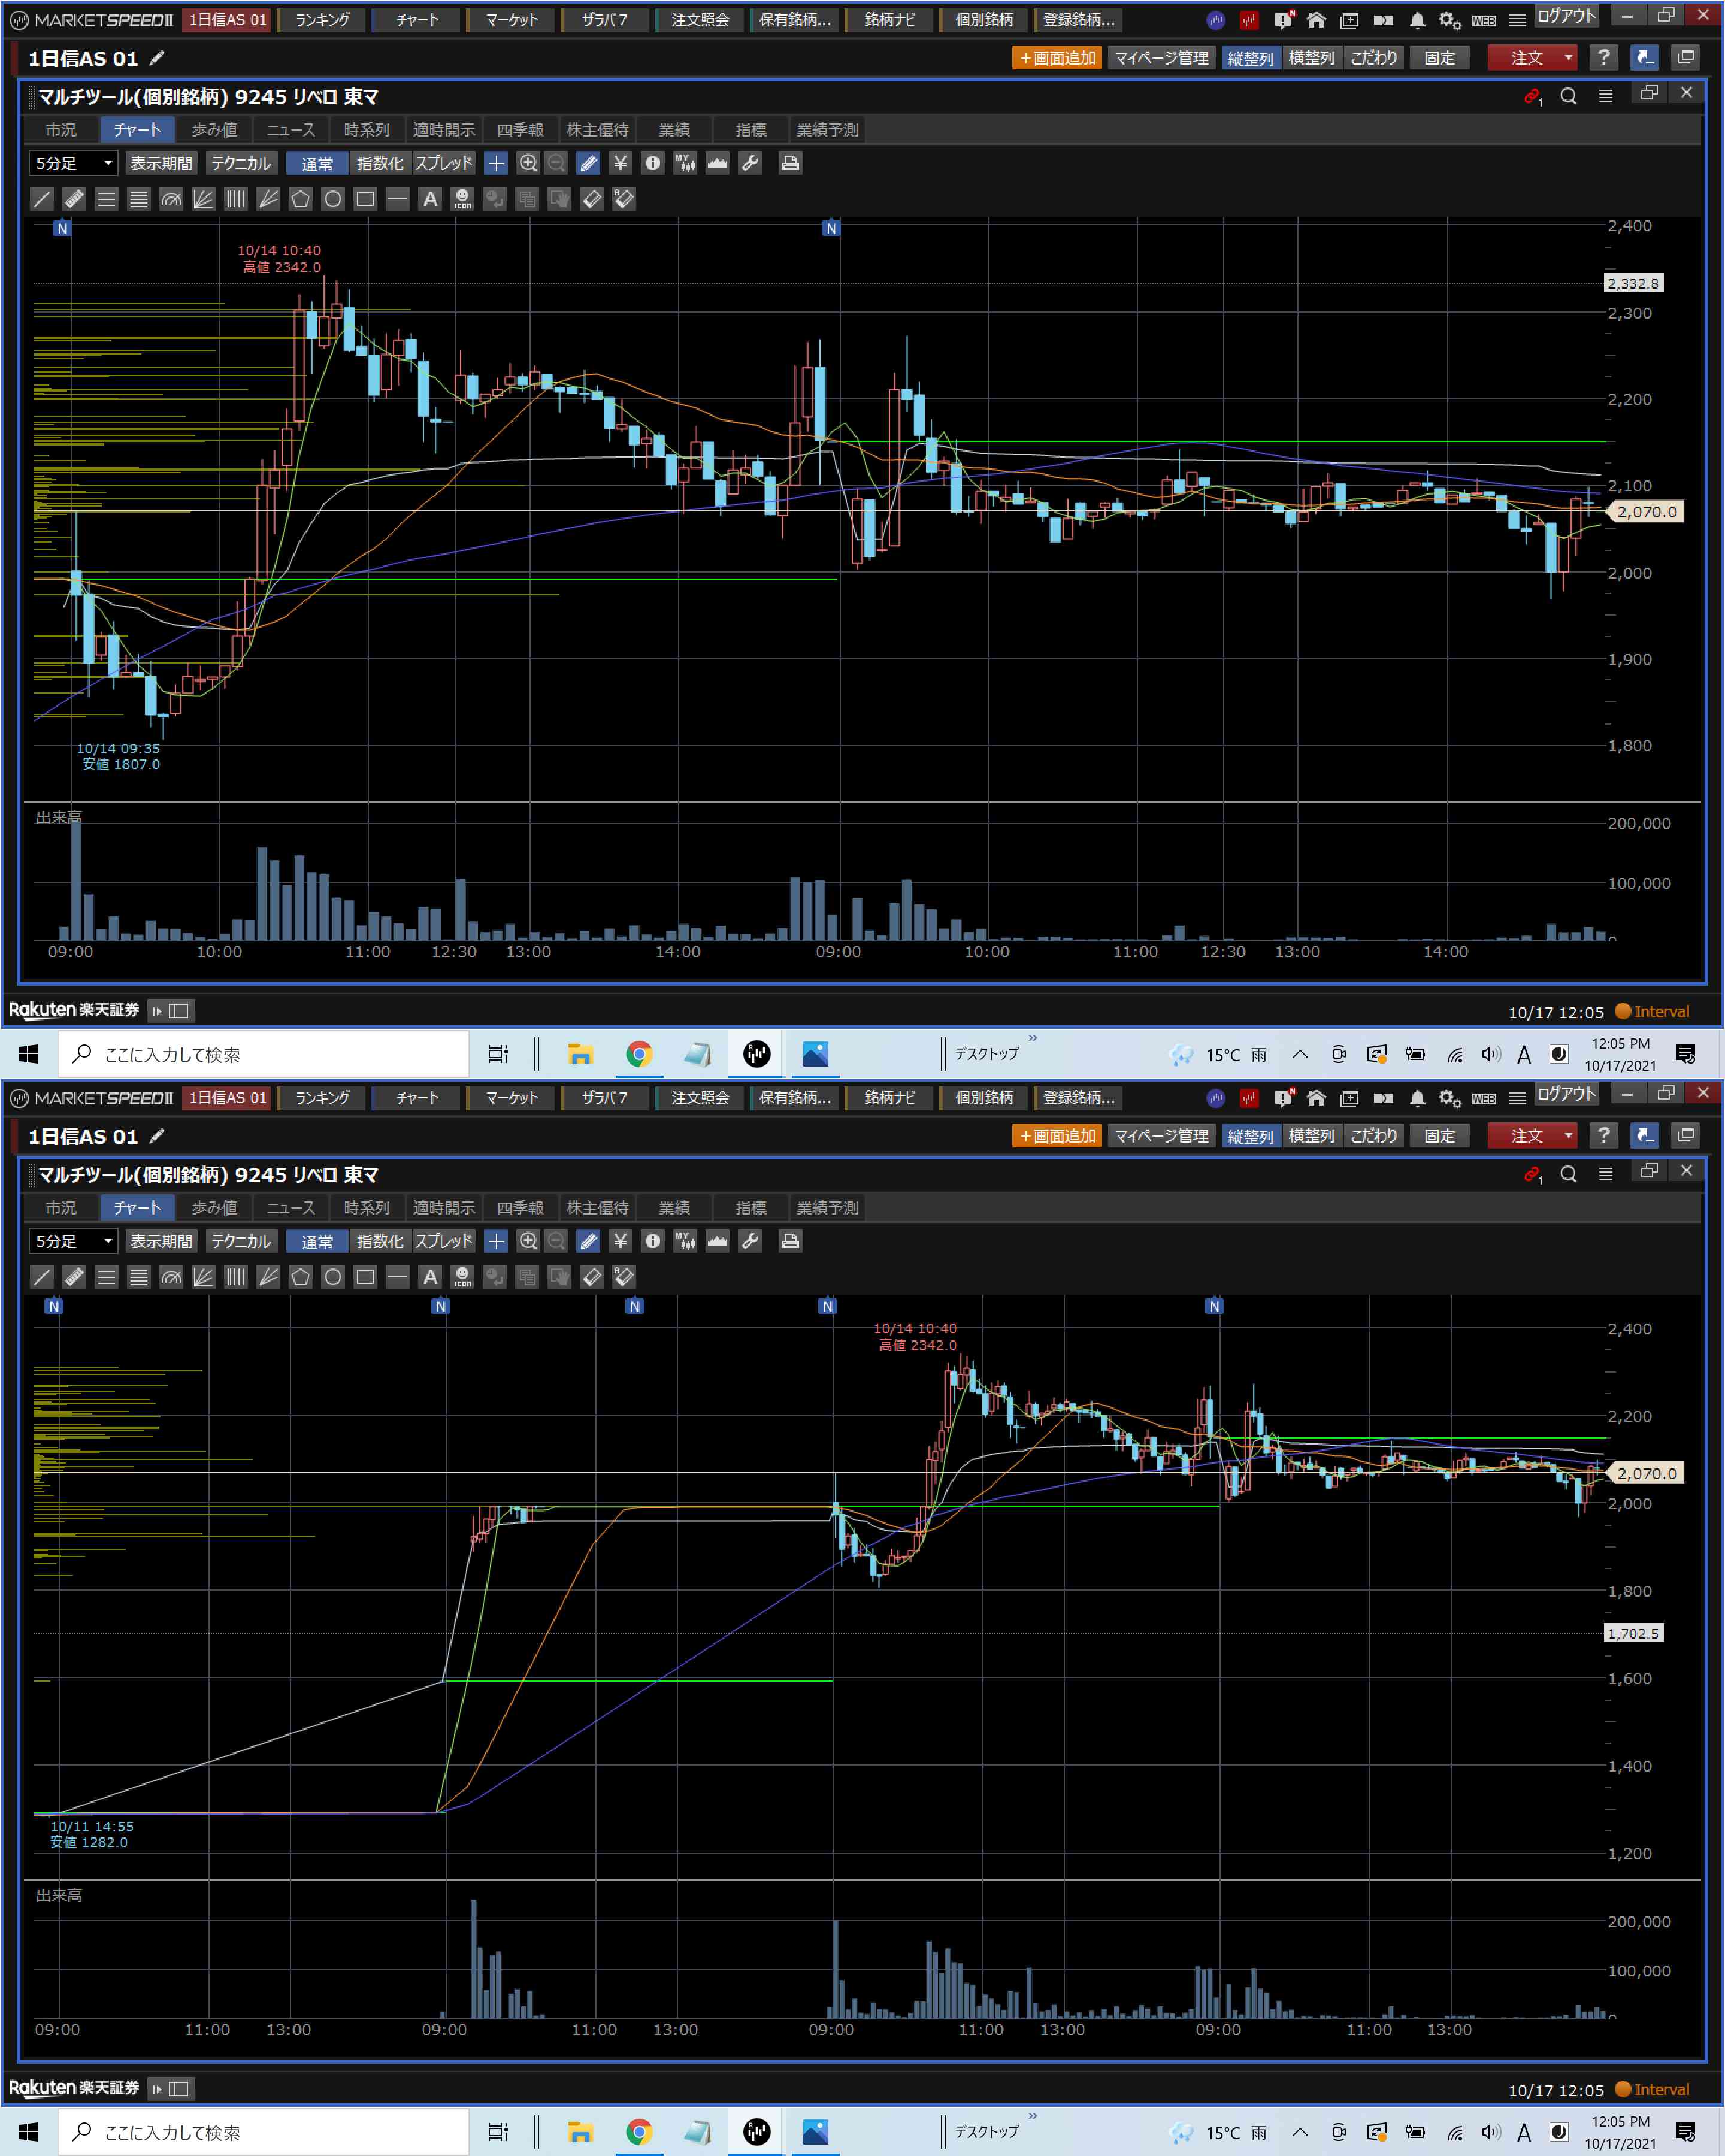Toggle スプレッド mode in top chart

click(443, 163)
